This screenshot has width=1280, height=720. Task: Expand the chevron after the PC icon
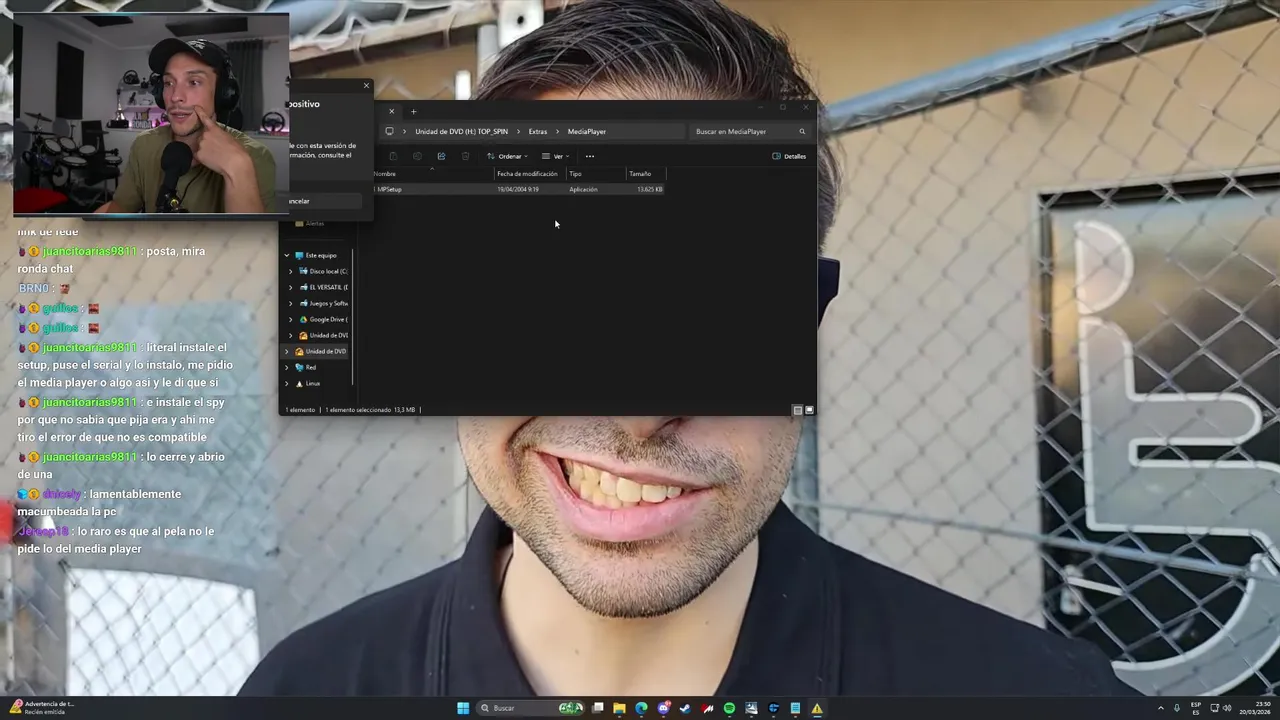[x=404, y=131]
